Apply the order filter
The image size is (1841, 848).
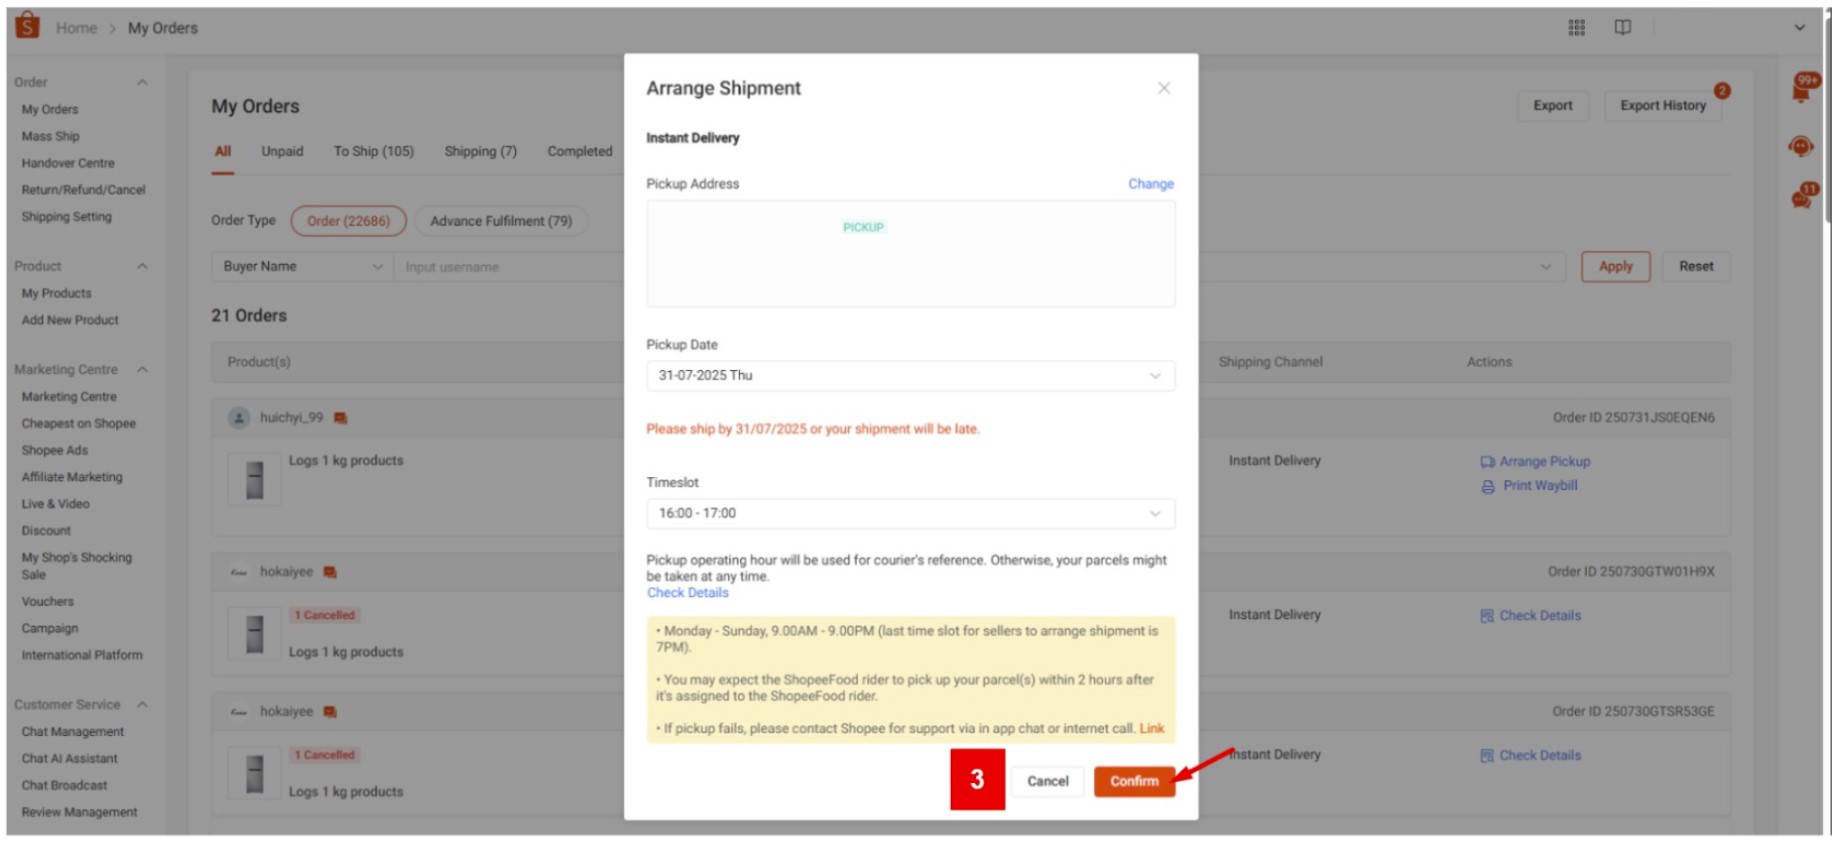click(1616, 267)
